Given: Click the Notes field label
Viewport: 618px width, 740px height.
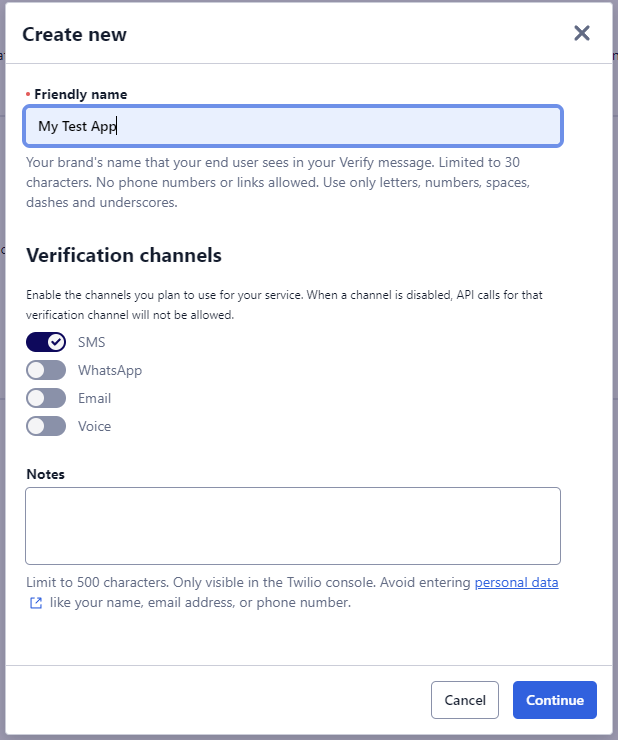Looking at the screenshot, I should (x=45, y=474).
